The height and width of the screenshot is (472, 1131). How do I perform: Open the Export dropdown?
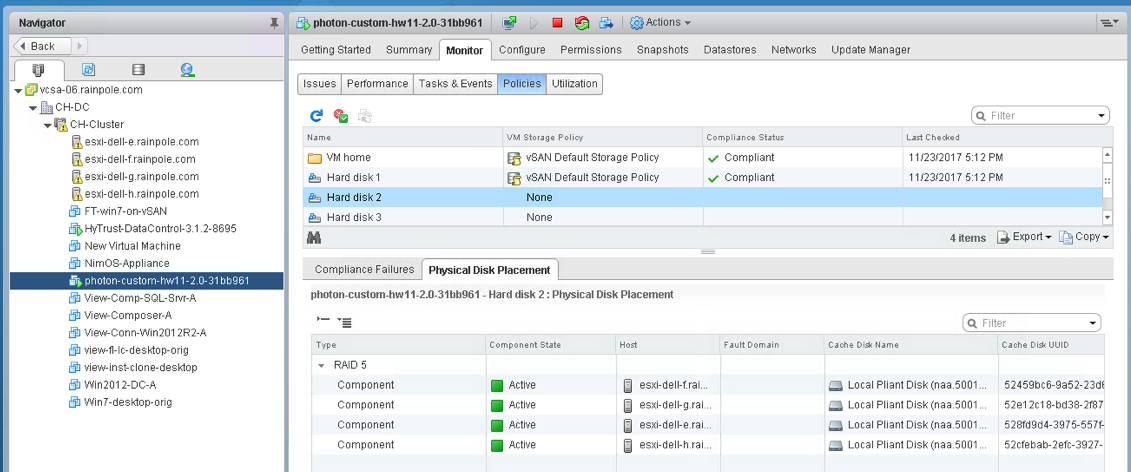(x=1024, y=237)
